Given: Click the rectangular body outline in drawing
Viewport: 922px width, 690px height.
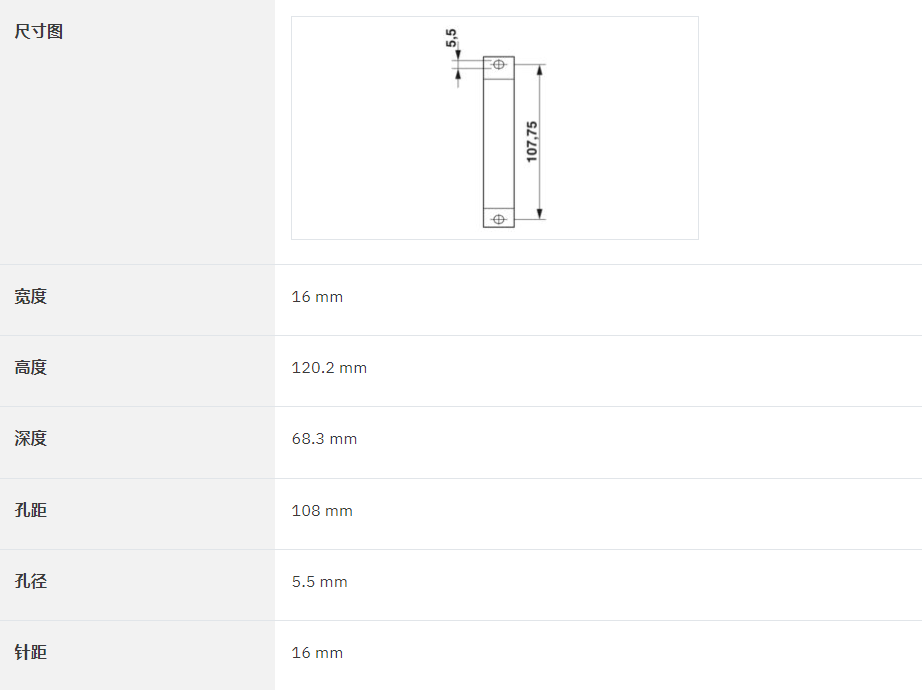Looking at the screenshot, I should point(499,142).
